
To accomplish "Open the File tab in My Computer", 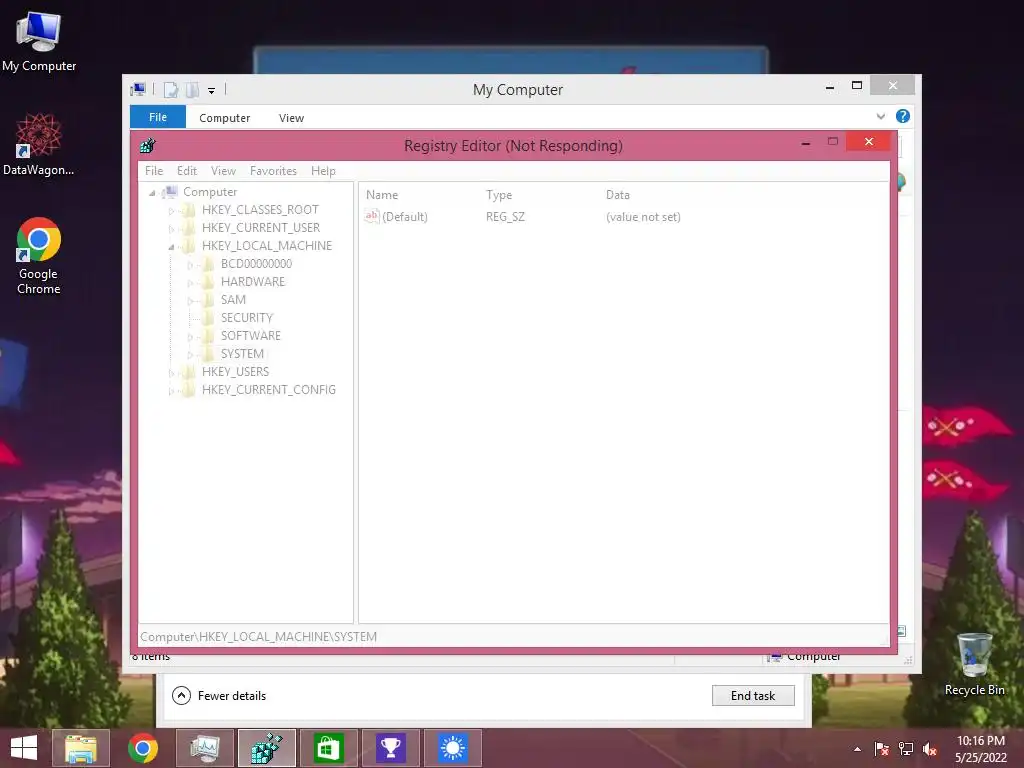I will coord(158,117).
